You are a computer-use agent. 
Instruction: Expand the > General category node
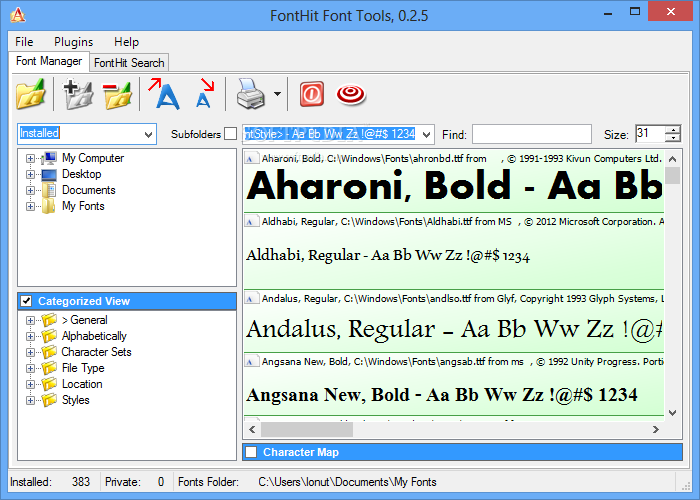tap(30, 321)
